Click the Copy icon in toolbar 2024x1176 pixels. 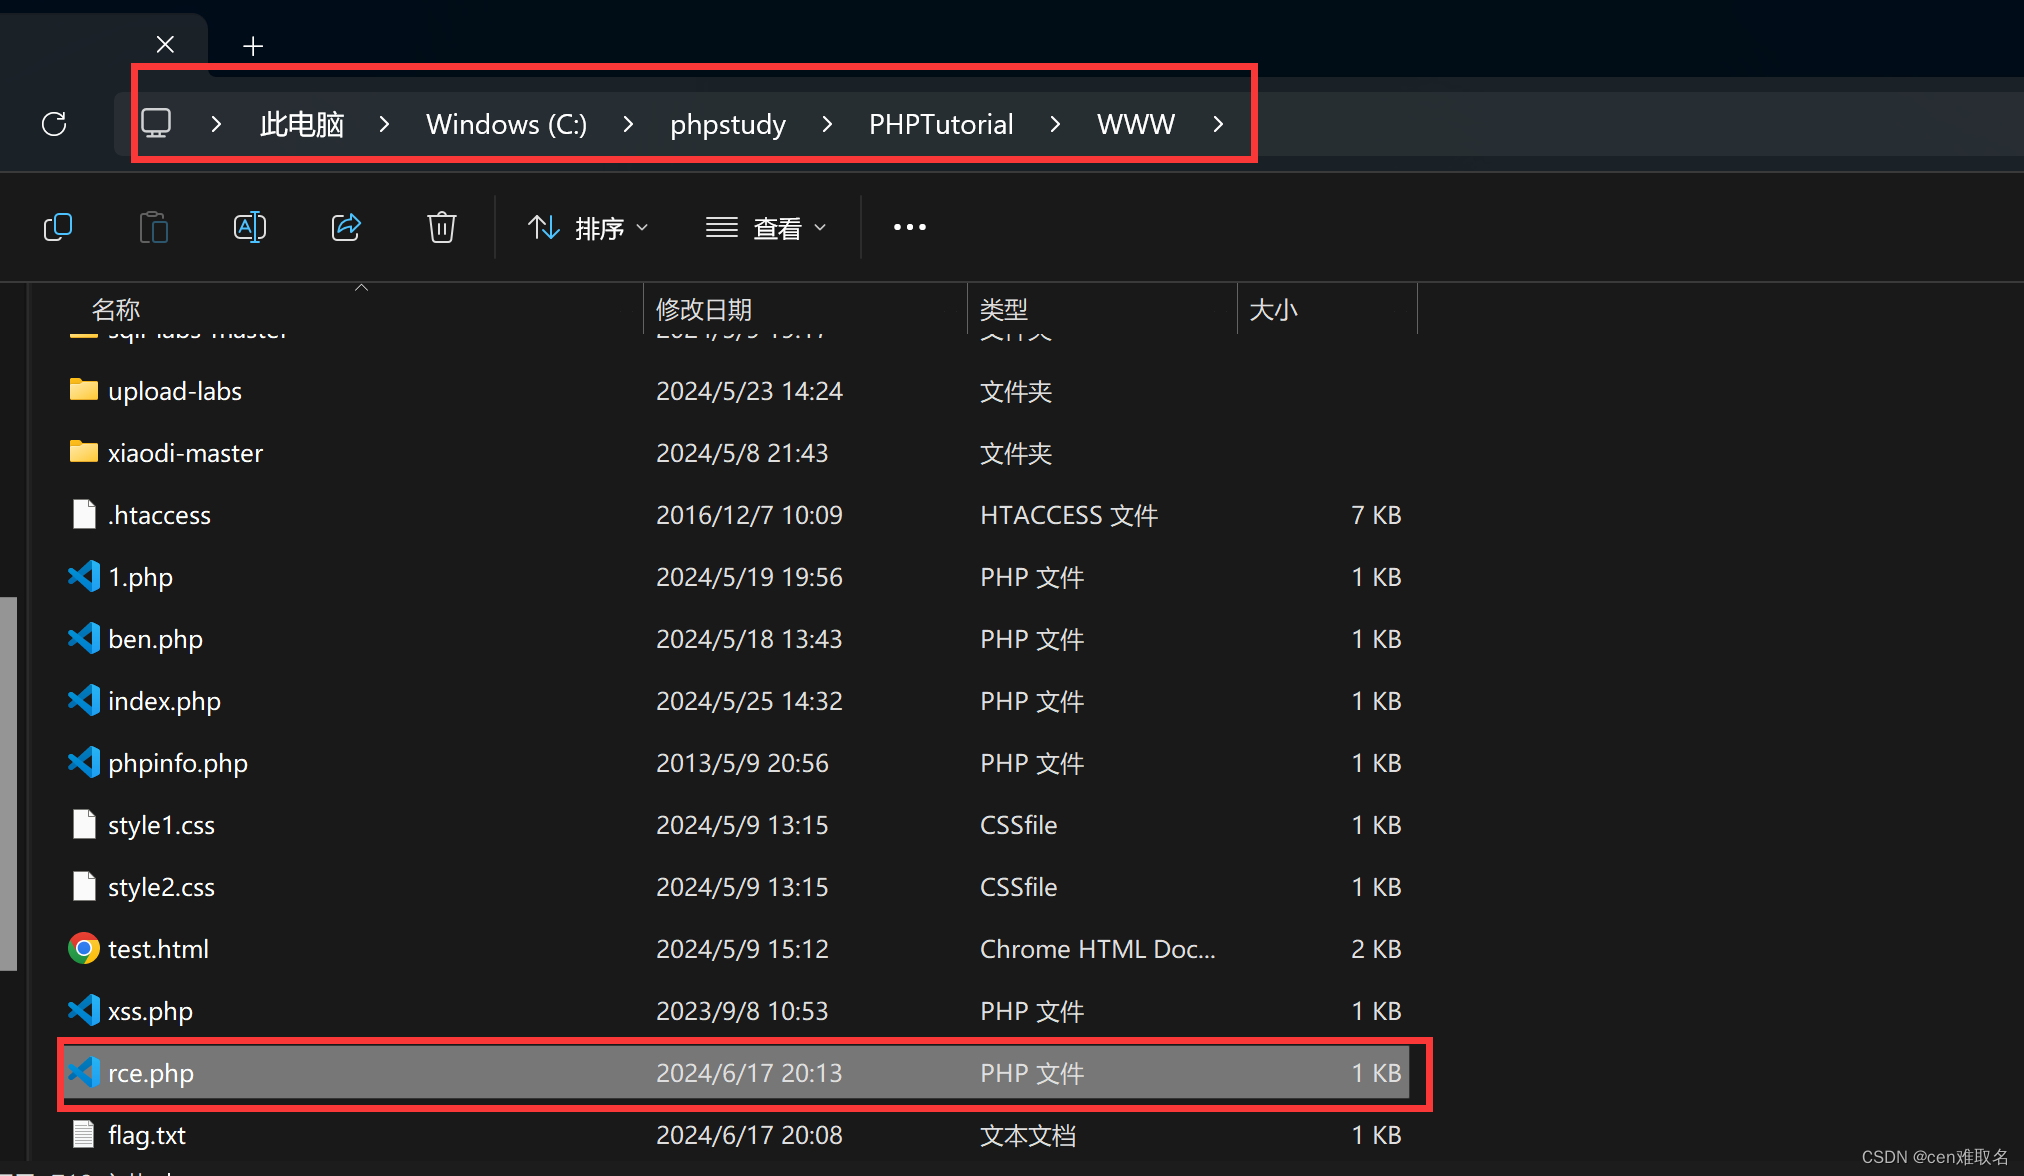[x=57, y=227]
